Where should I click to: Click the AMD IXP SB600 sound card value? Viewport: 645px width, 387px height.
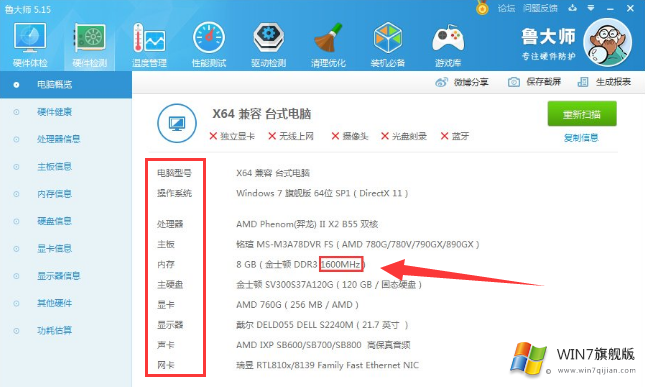(x=323, y=345)
